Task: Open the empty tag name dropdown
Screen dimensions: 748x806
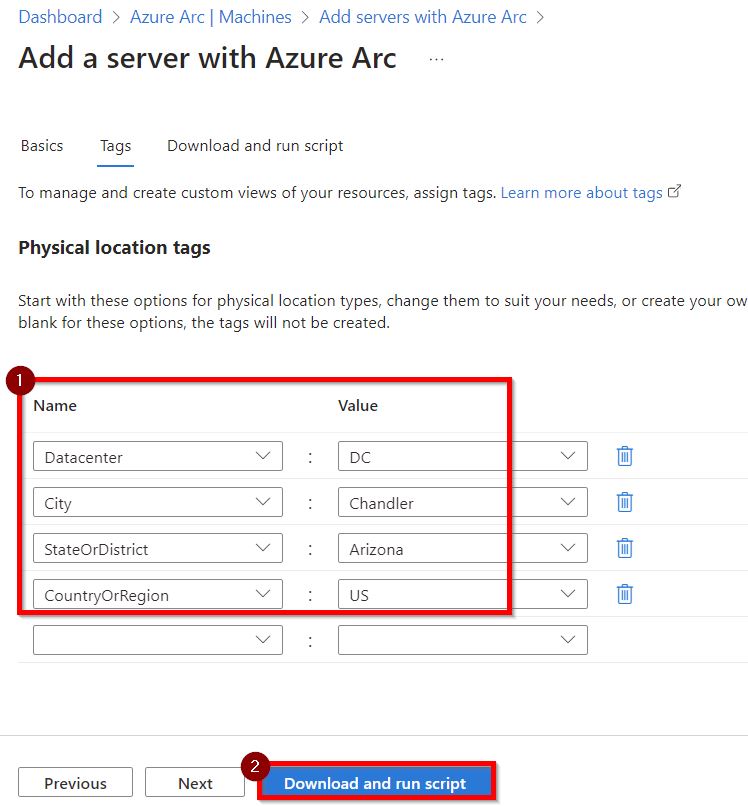Action: pos(158,640)
